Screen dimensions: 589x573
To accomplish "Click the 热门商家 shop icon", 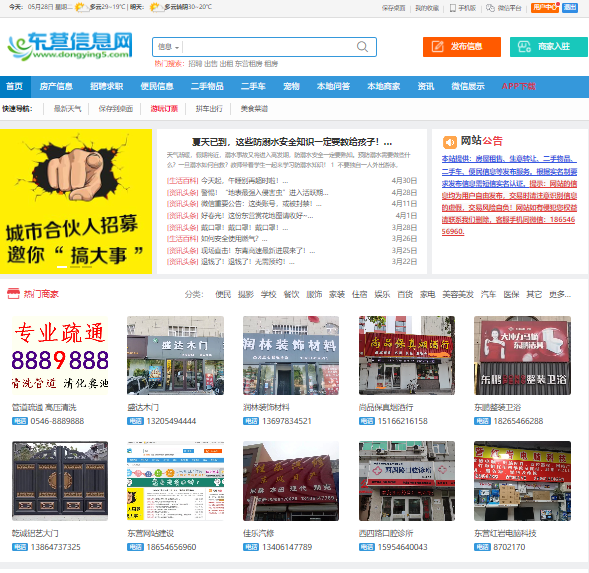I will coord(13,293).
